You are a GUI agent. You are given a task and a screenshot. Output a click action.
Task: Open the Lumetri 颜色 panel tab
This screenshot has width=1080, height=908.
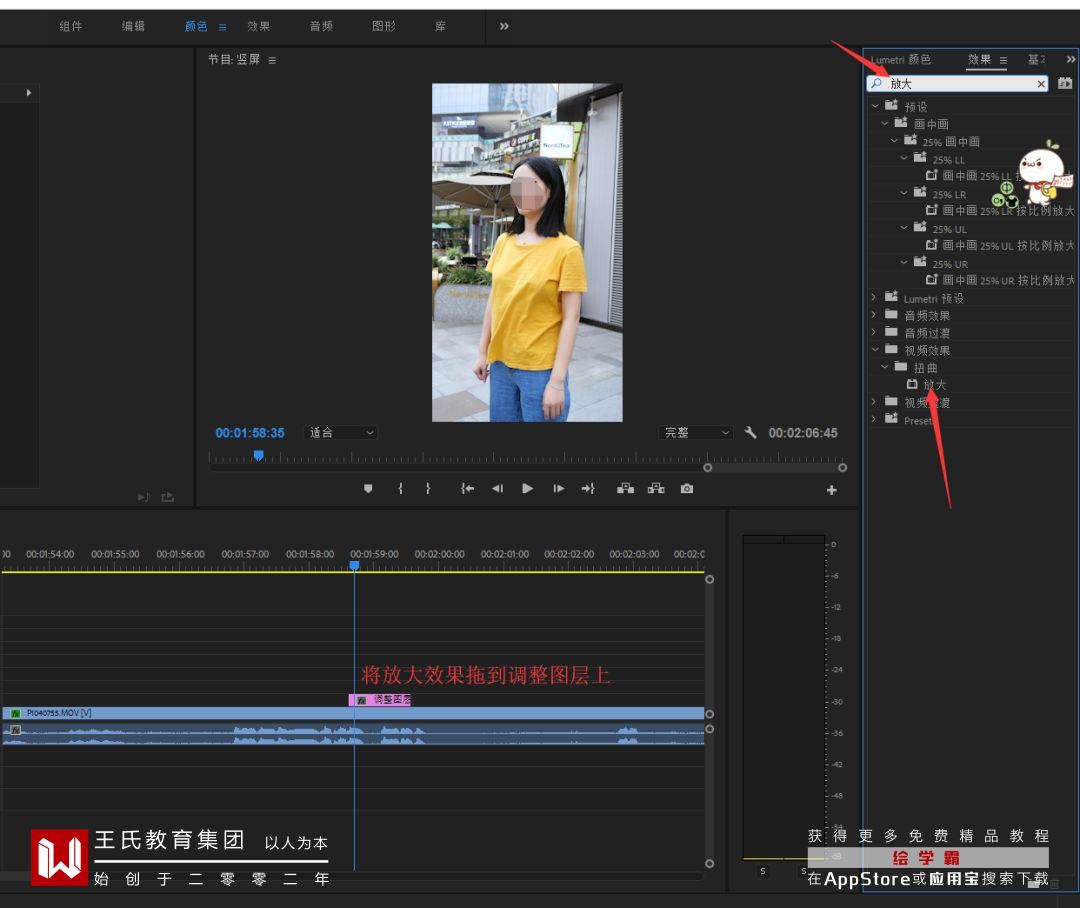click(x=900, y=60)
